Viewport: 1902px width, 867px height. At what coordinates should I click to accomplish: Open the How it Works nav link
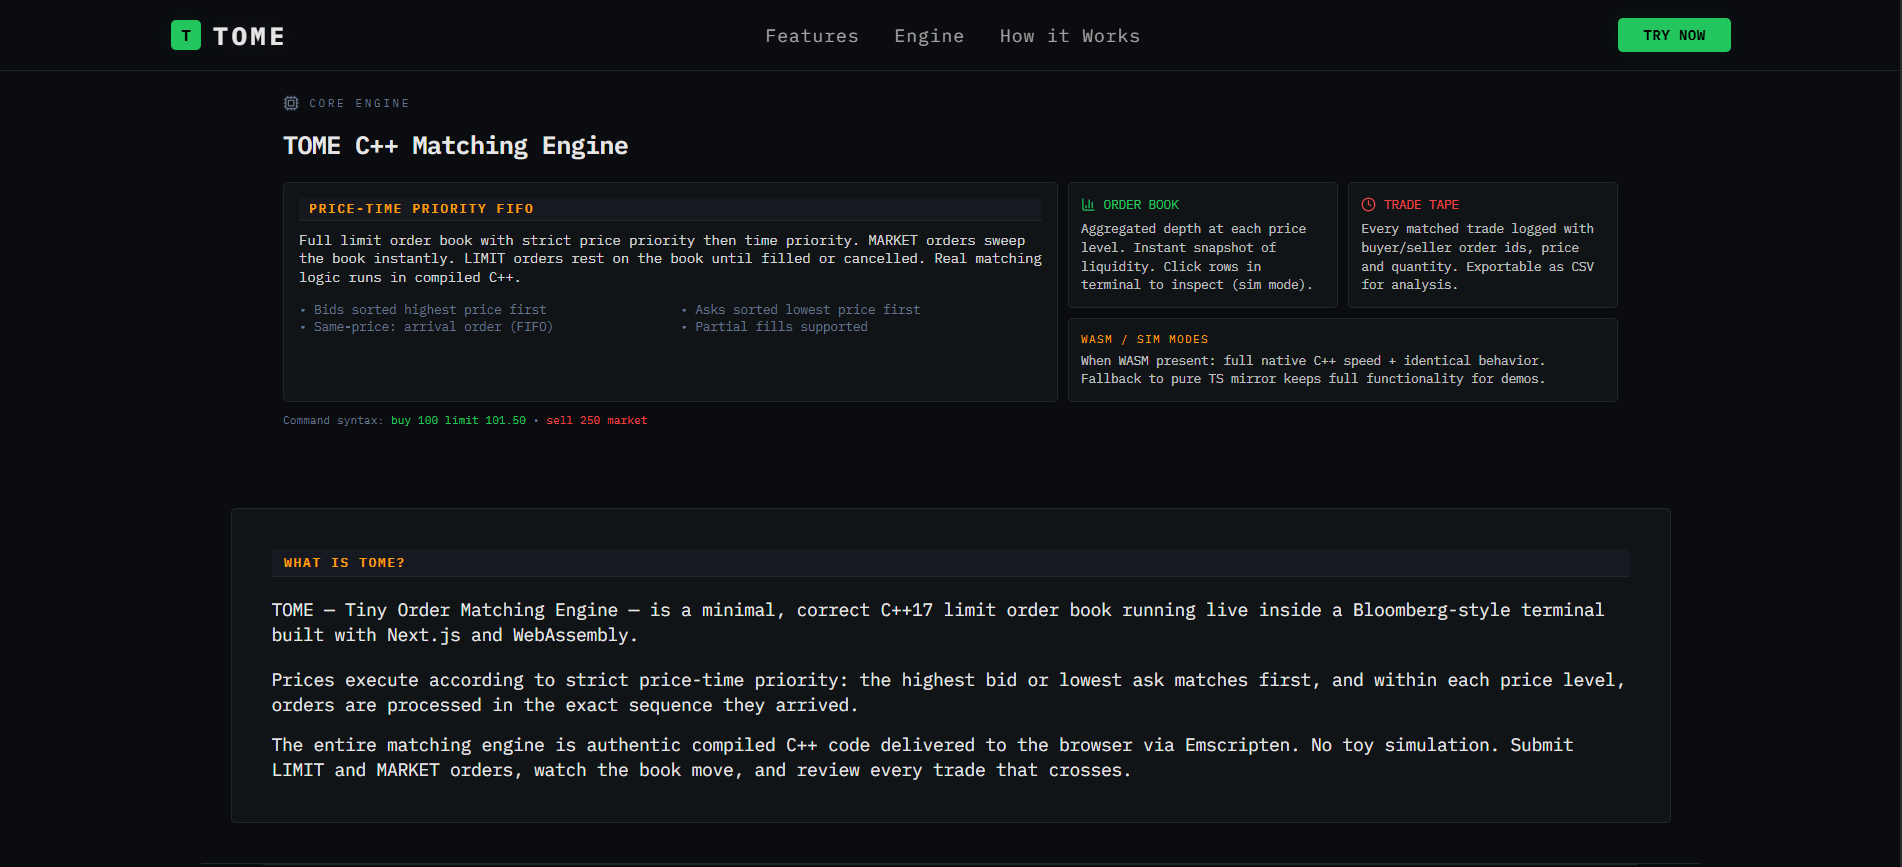pos(1070,36)
